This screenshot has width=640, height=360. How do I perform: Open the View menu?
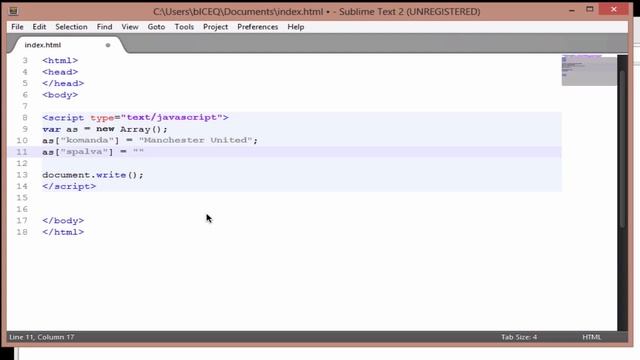tap(130, 27)
